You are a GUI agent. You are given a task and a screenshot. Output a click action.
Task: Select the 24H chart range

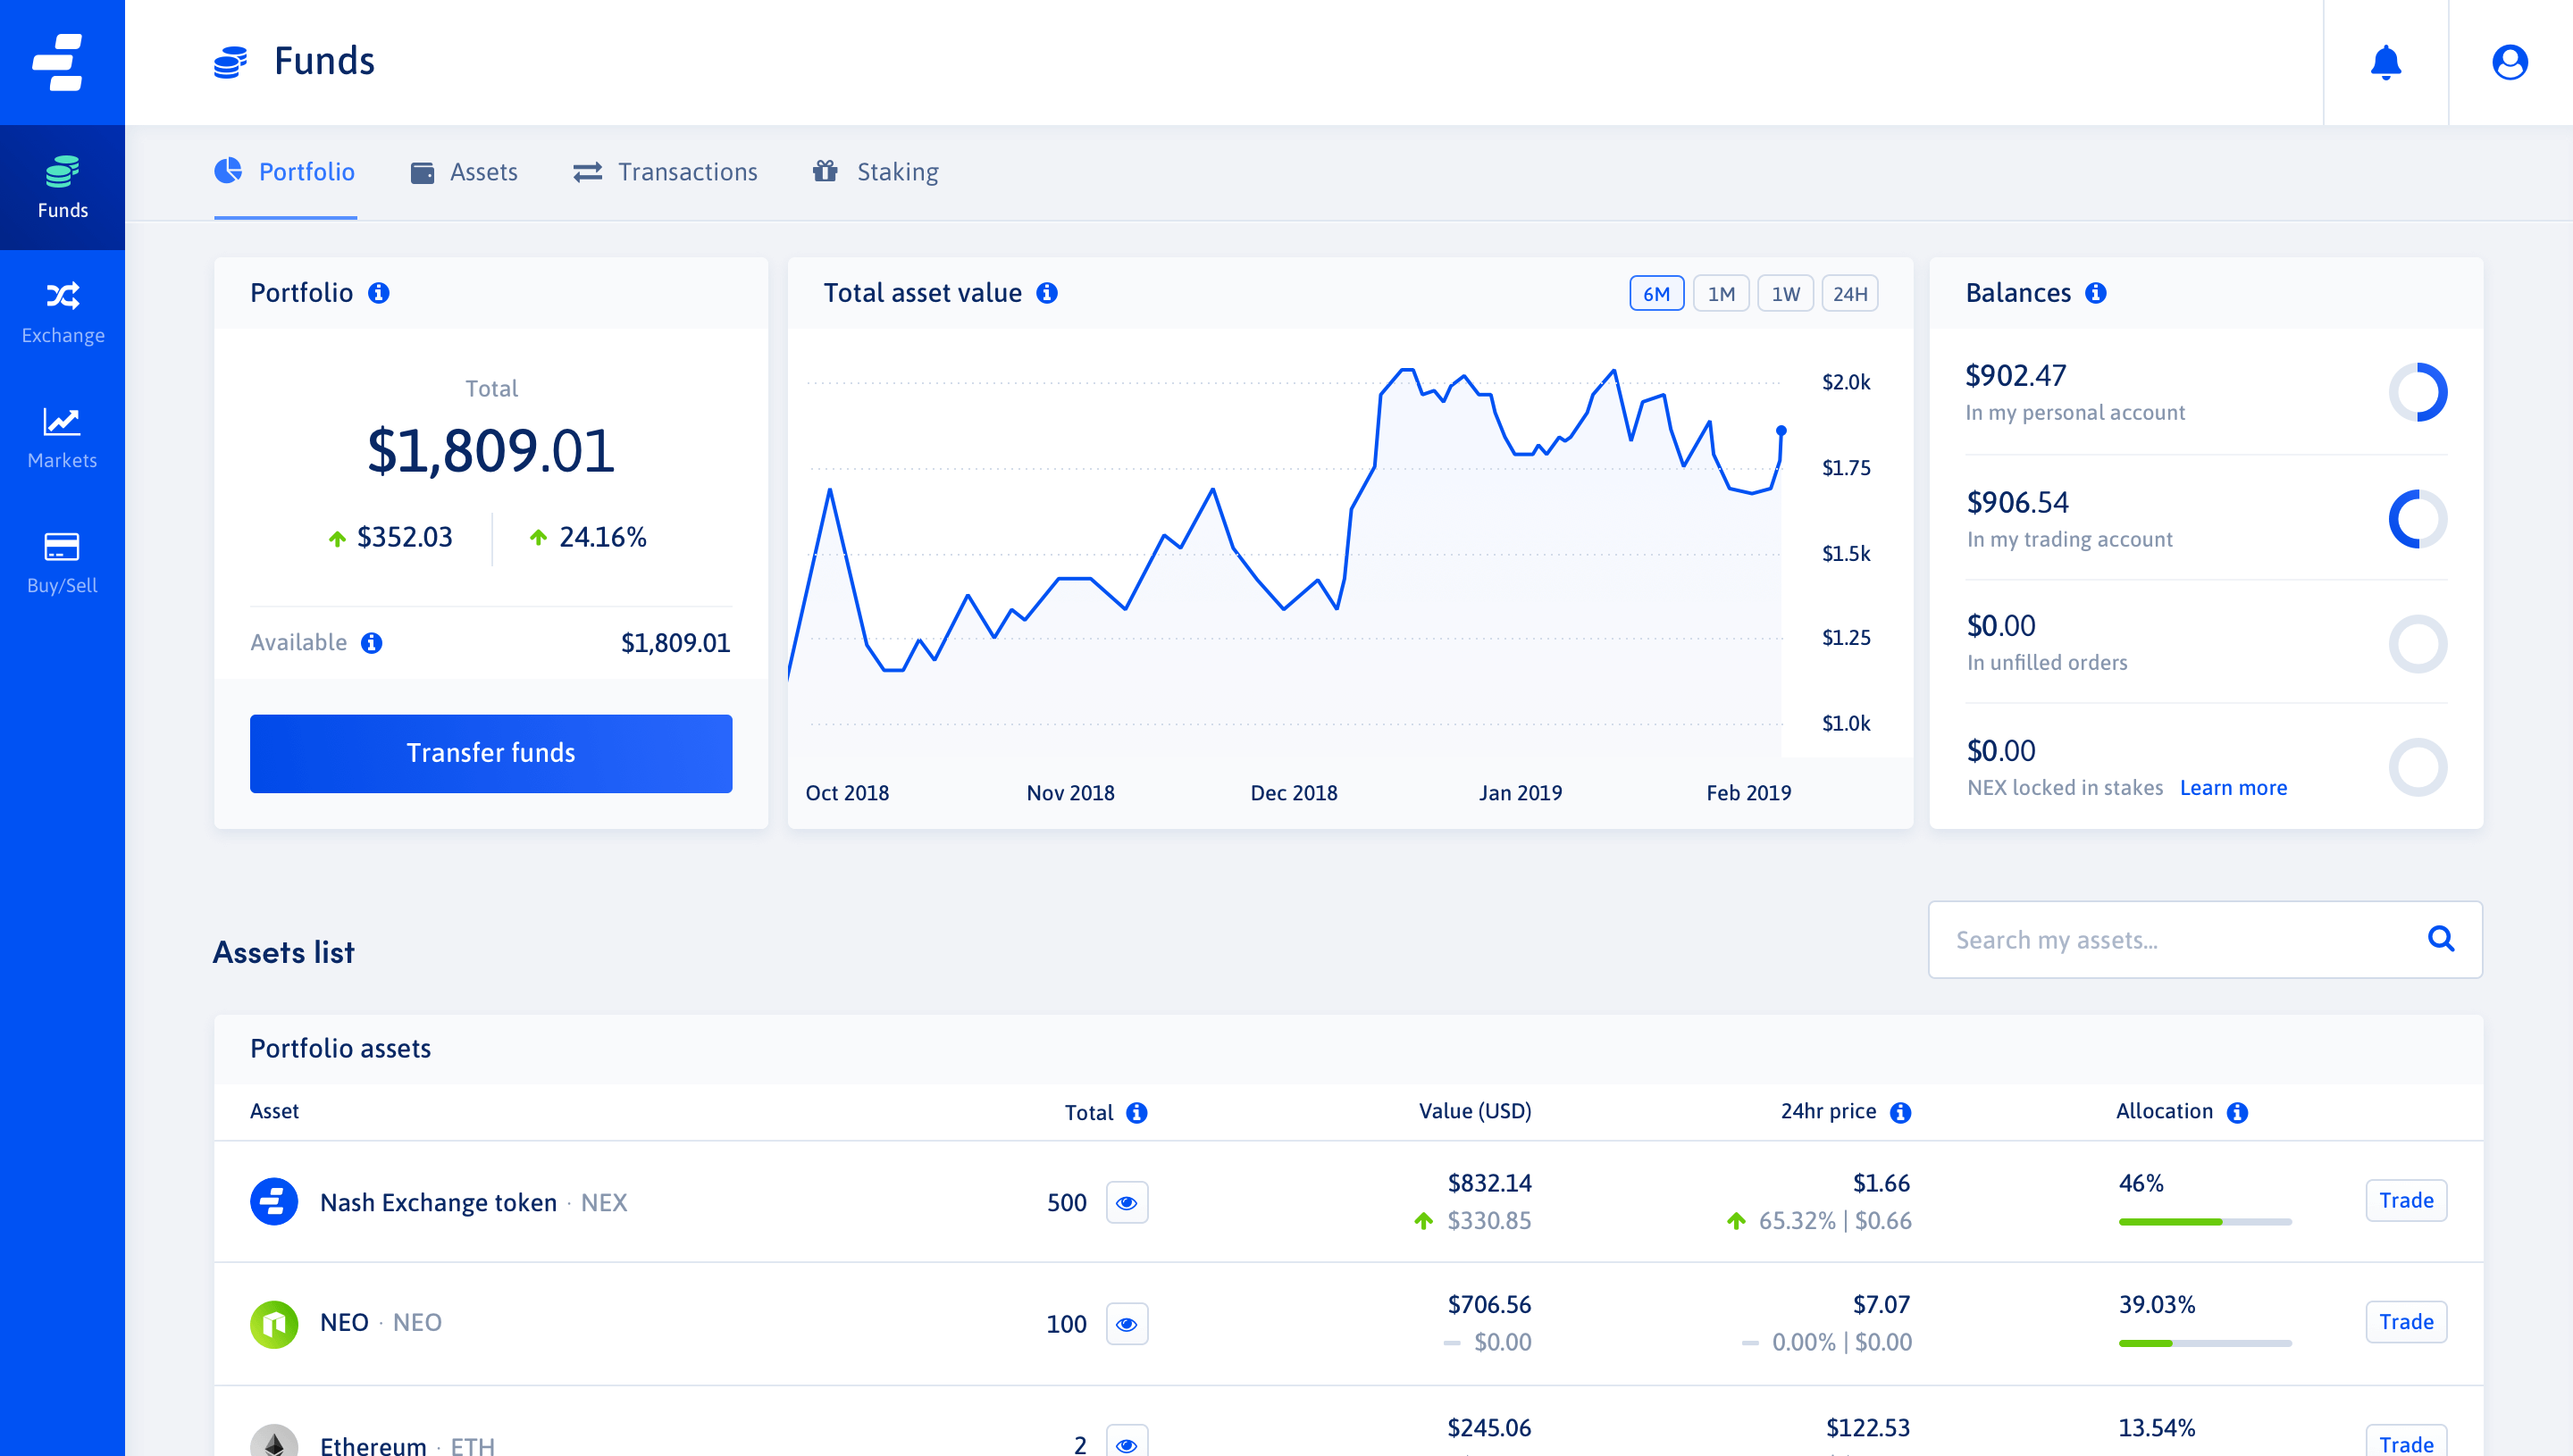coord(1849,294)
